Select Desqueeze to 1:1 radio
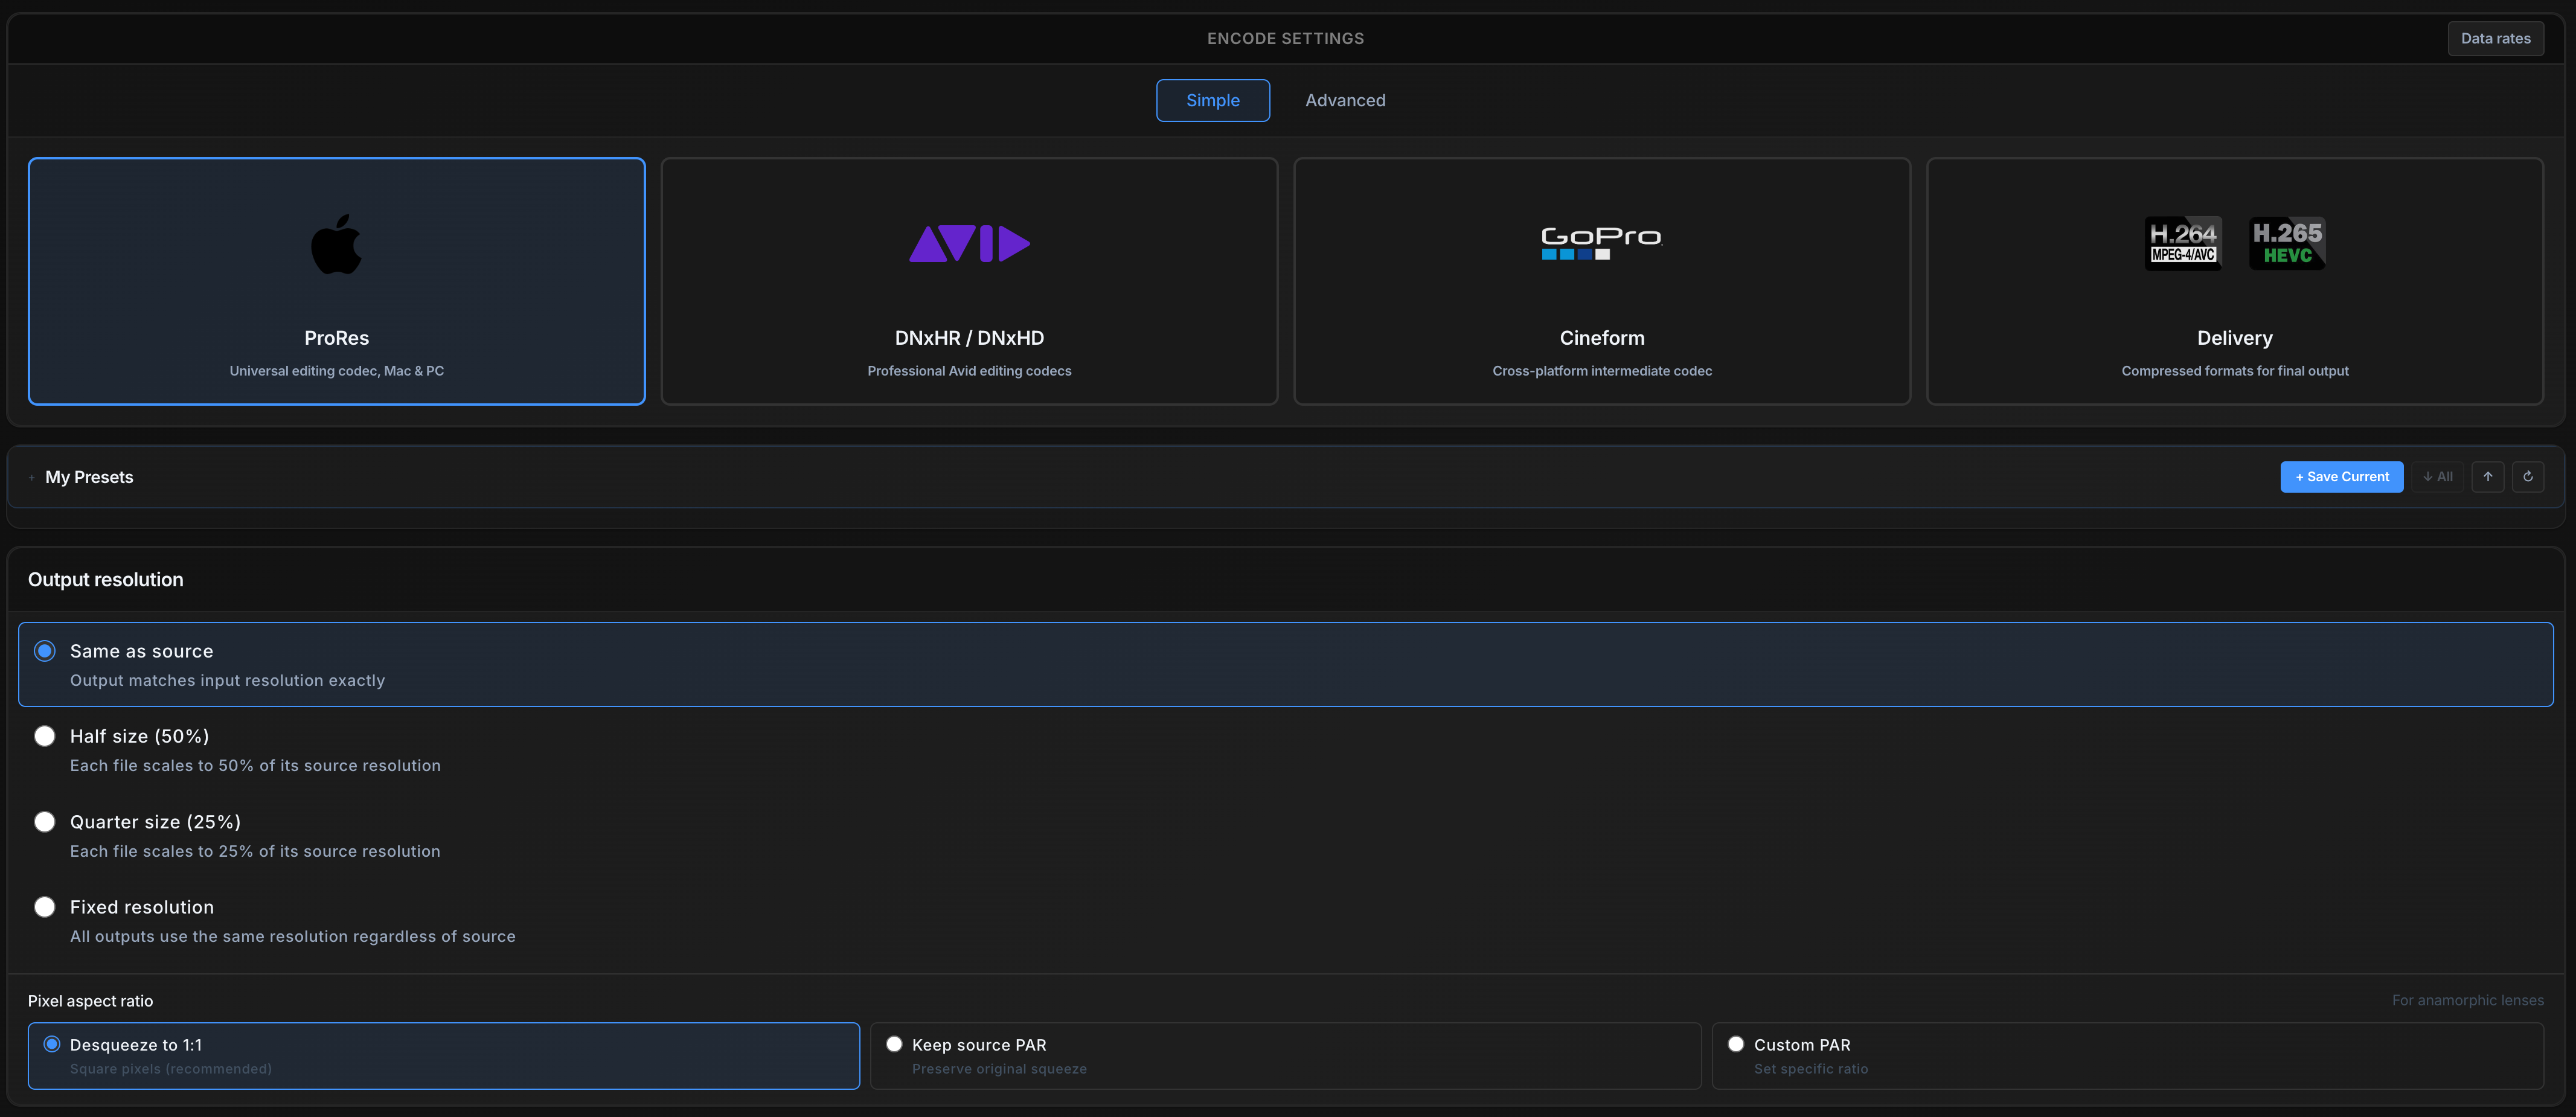This screenshot has height=1117, width=2576. coord(52,1044)
